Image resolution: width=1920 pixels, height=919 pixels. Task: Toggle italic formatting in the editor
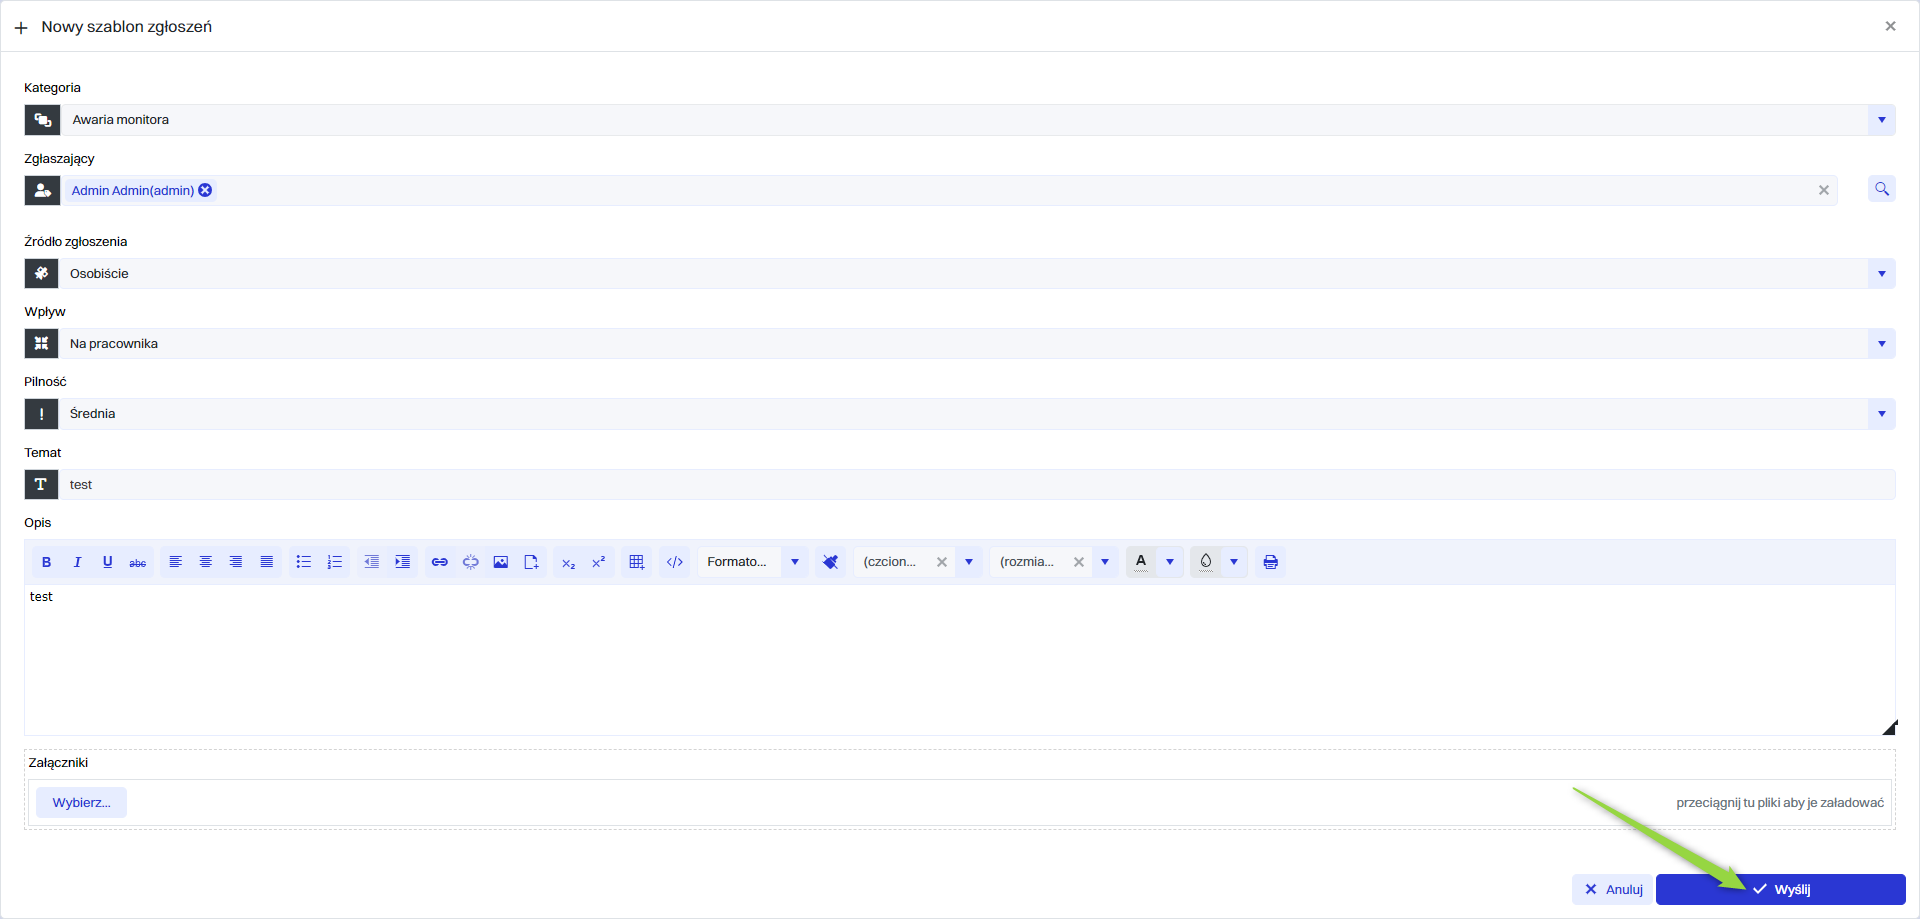[77, 562]
